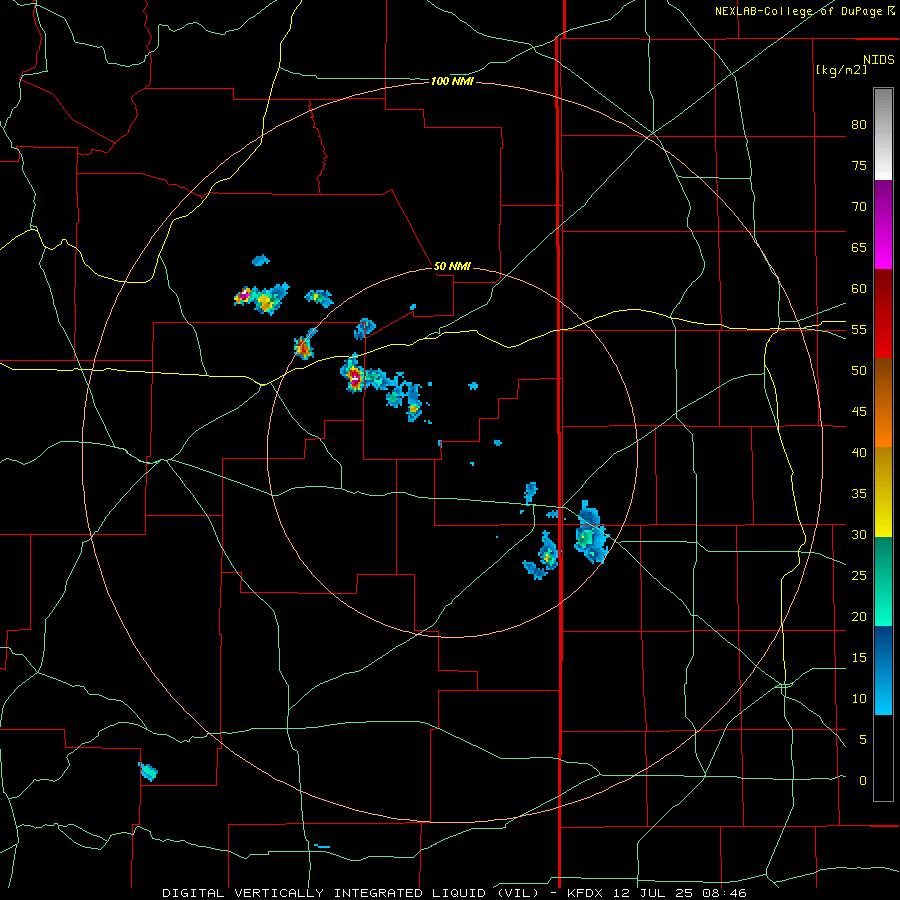Click the '50 NMI' range ring label
This screenshot has height=900, width=900.
[x=452, y=266]
